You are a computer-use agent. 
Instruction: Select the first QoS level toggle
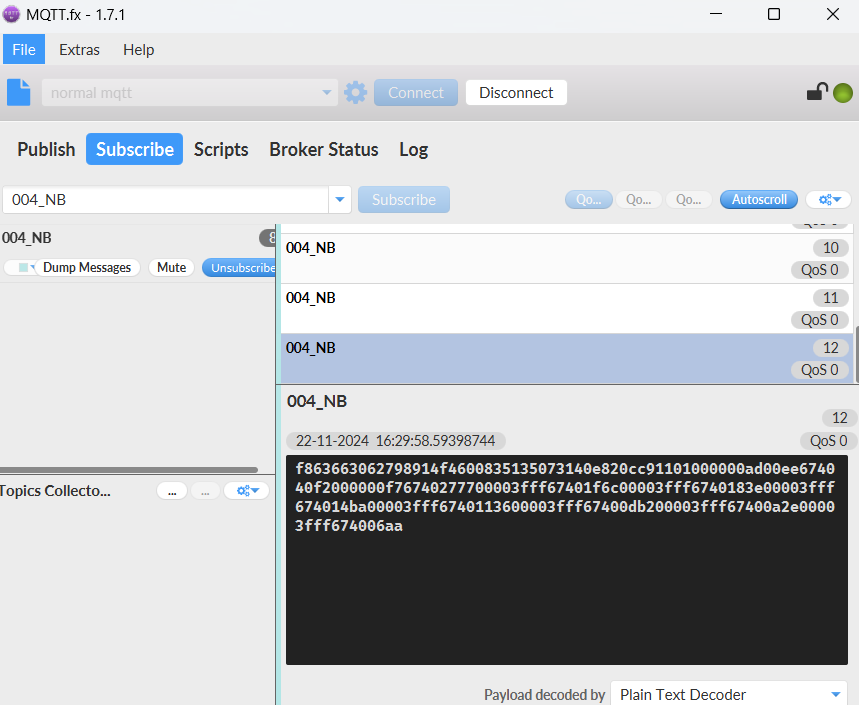point(589,200)
